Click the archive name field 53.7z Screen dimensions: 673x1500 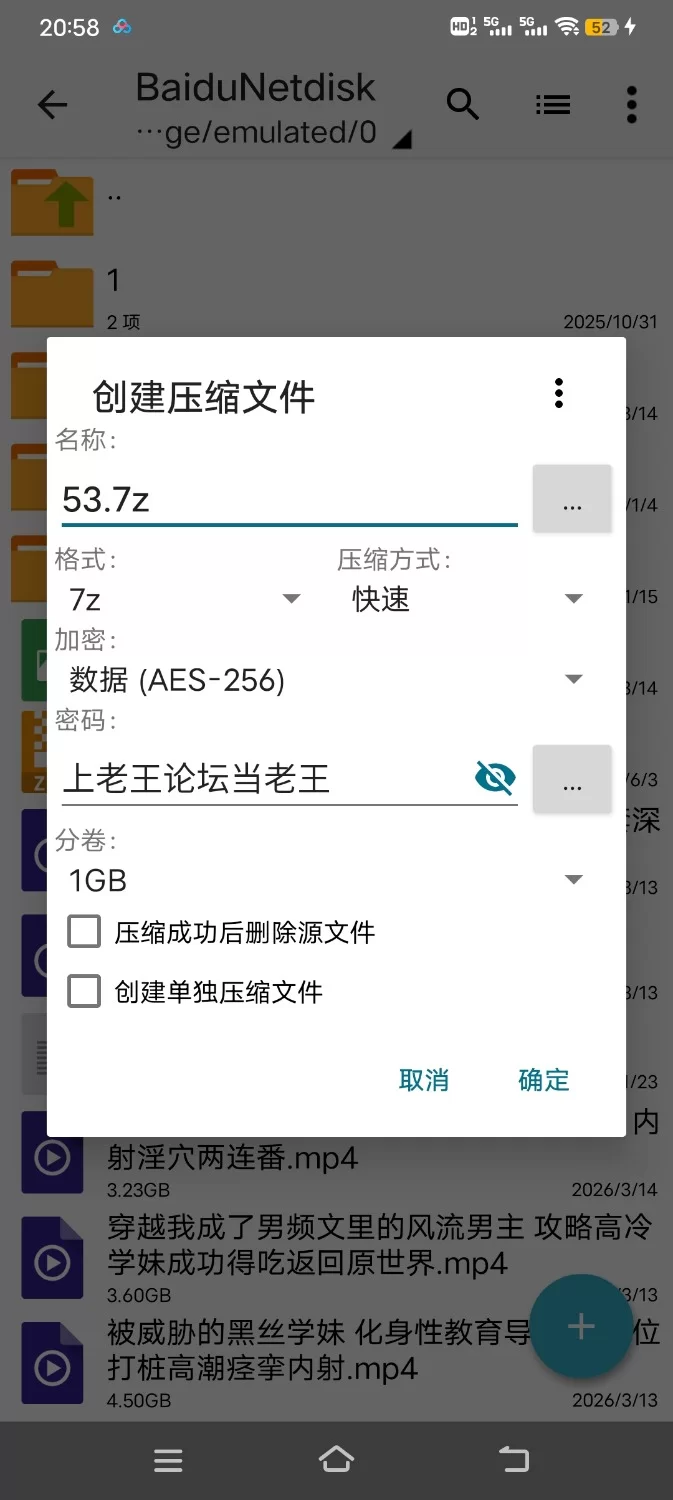288,499
